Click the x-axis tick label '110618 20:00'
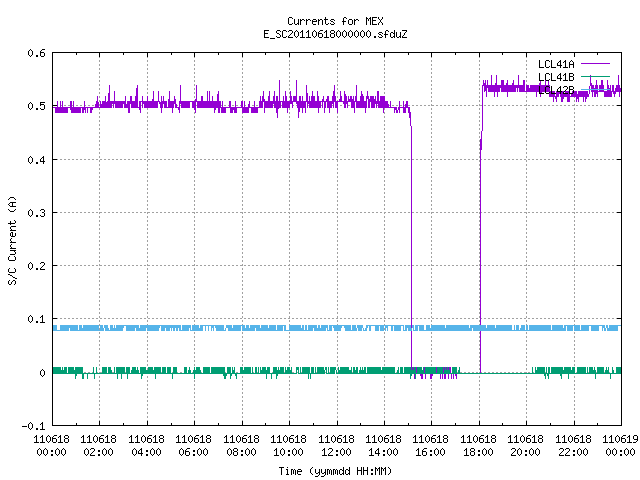640x480 pixels. point(525,446)
